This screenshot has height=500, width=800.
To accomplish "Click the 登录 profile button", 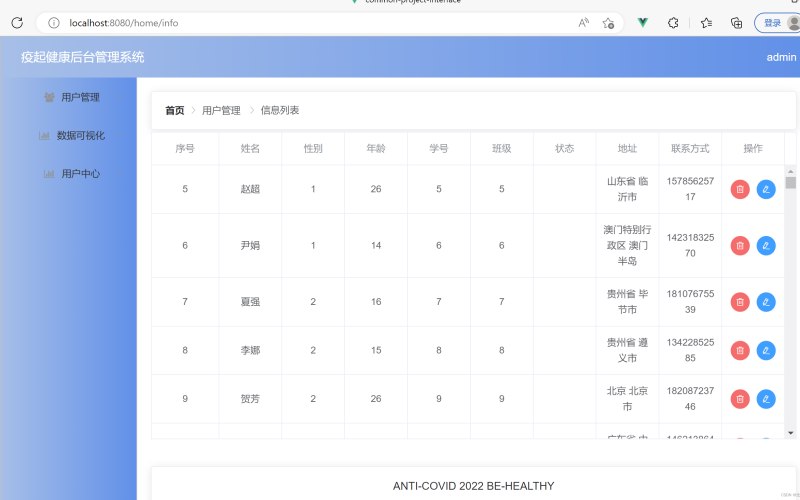I will [778, 22].
